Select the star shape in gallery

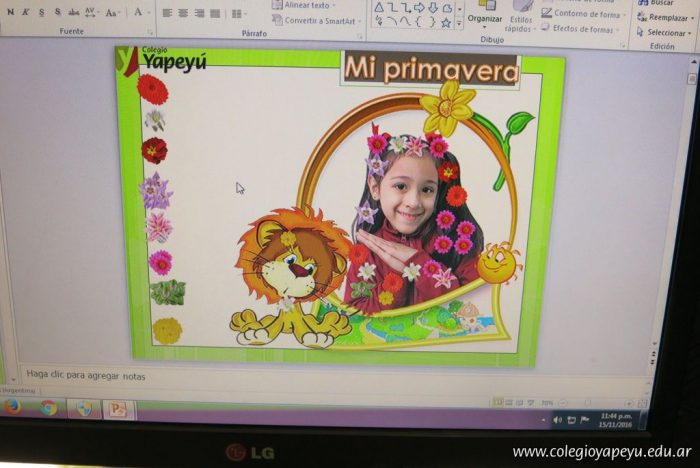(446, 22)
